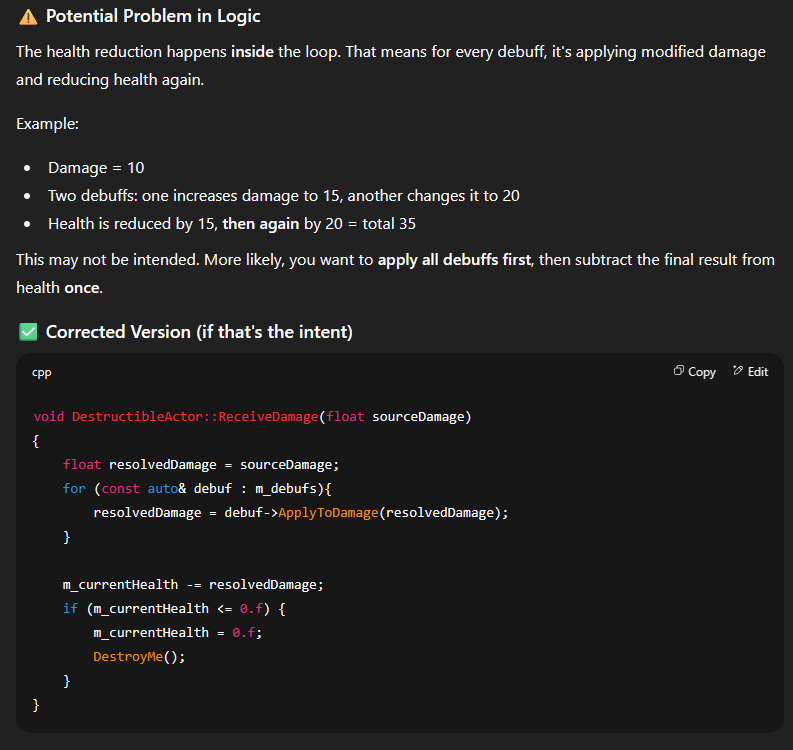Click the bullet starting 'Health is reduced by 15'
Viewport: 793px width, 750px height.
point(232,224)
